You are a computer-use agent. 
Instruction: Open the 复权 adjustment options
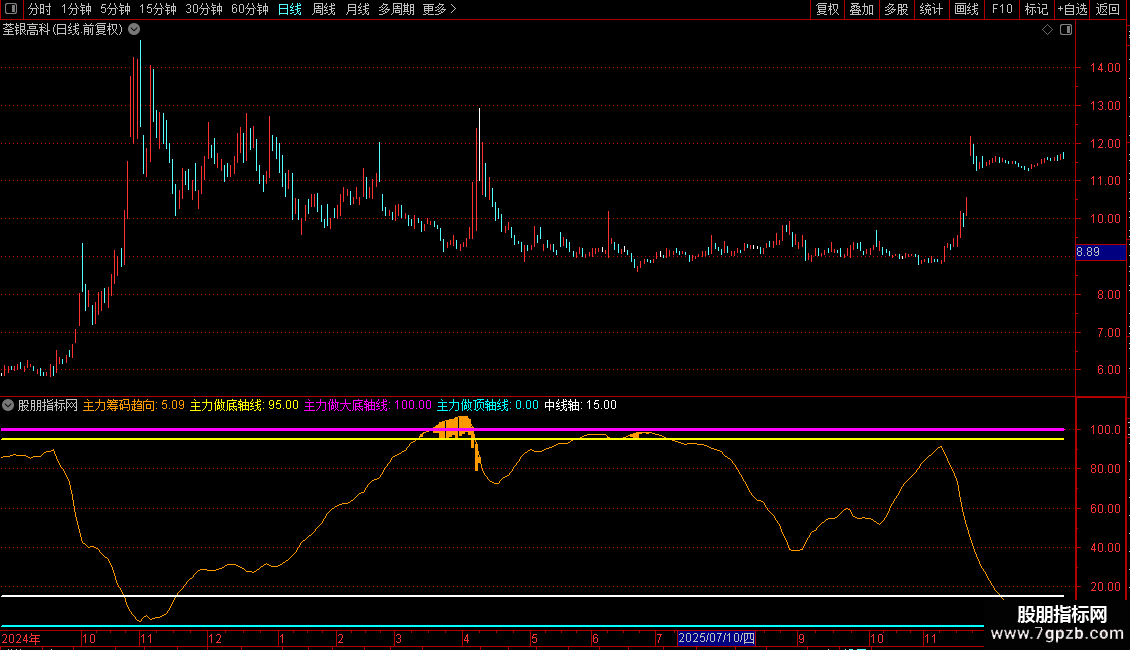pyautogui.click(x=827, y=9)
